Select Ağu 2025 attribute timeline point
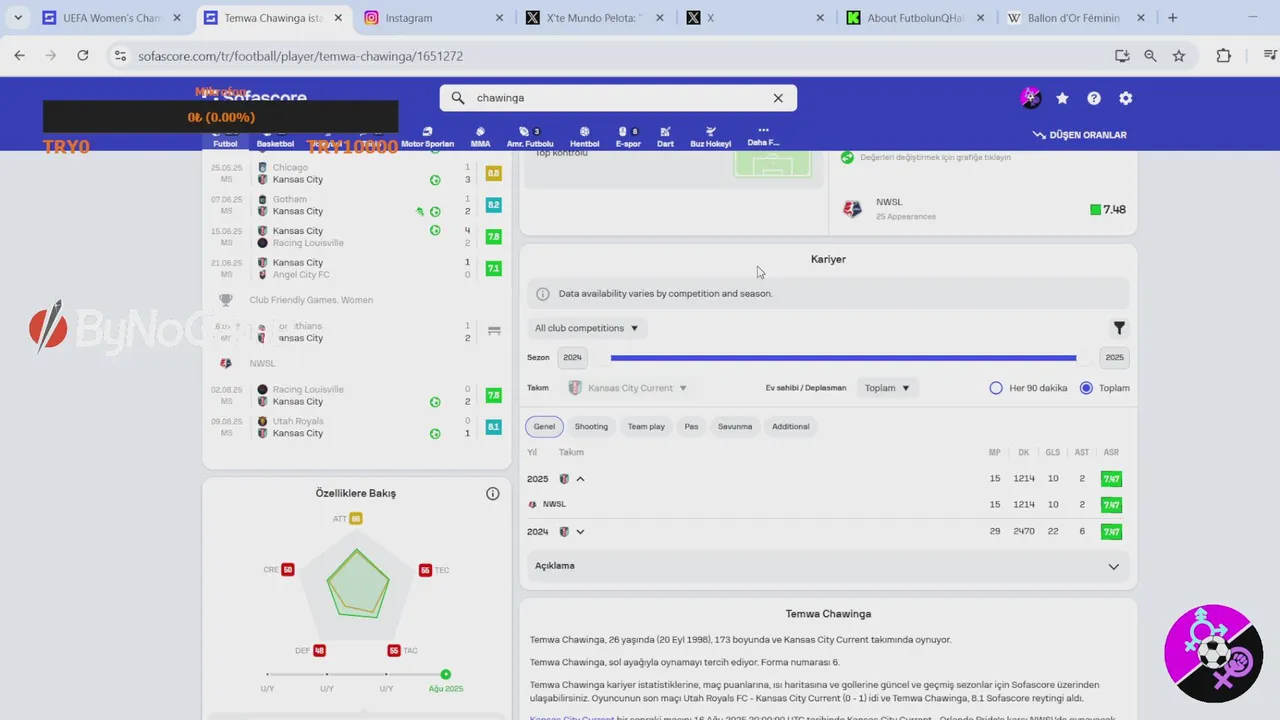Image resolution: width=1280 pixels, height=720 pixels. (446, 675)
